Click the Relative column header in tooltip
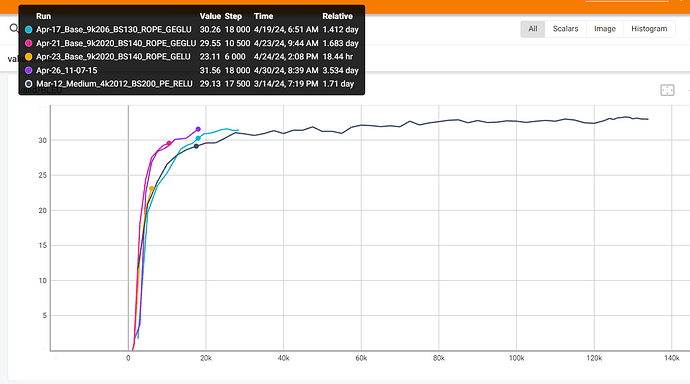 pyautogui.click(x=338, y=16)
